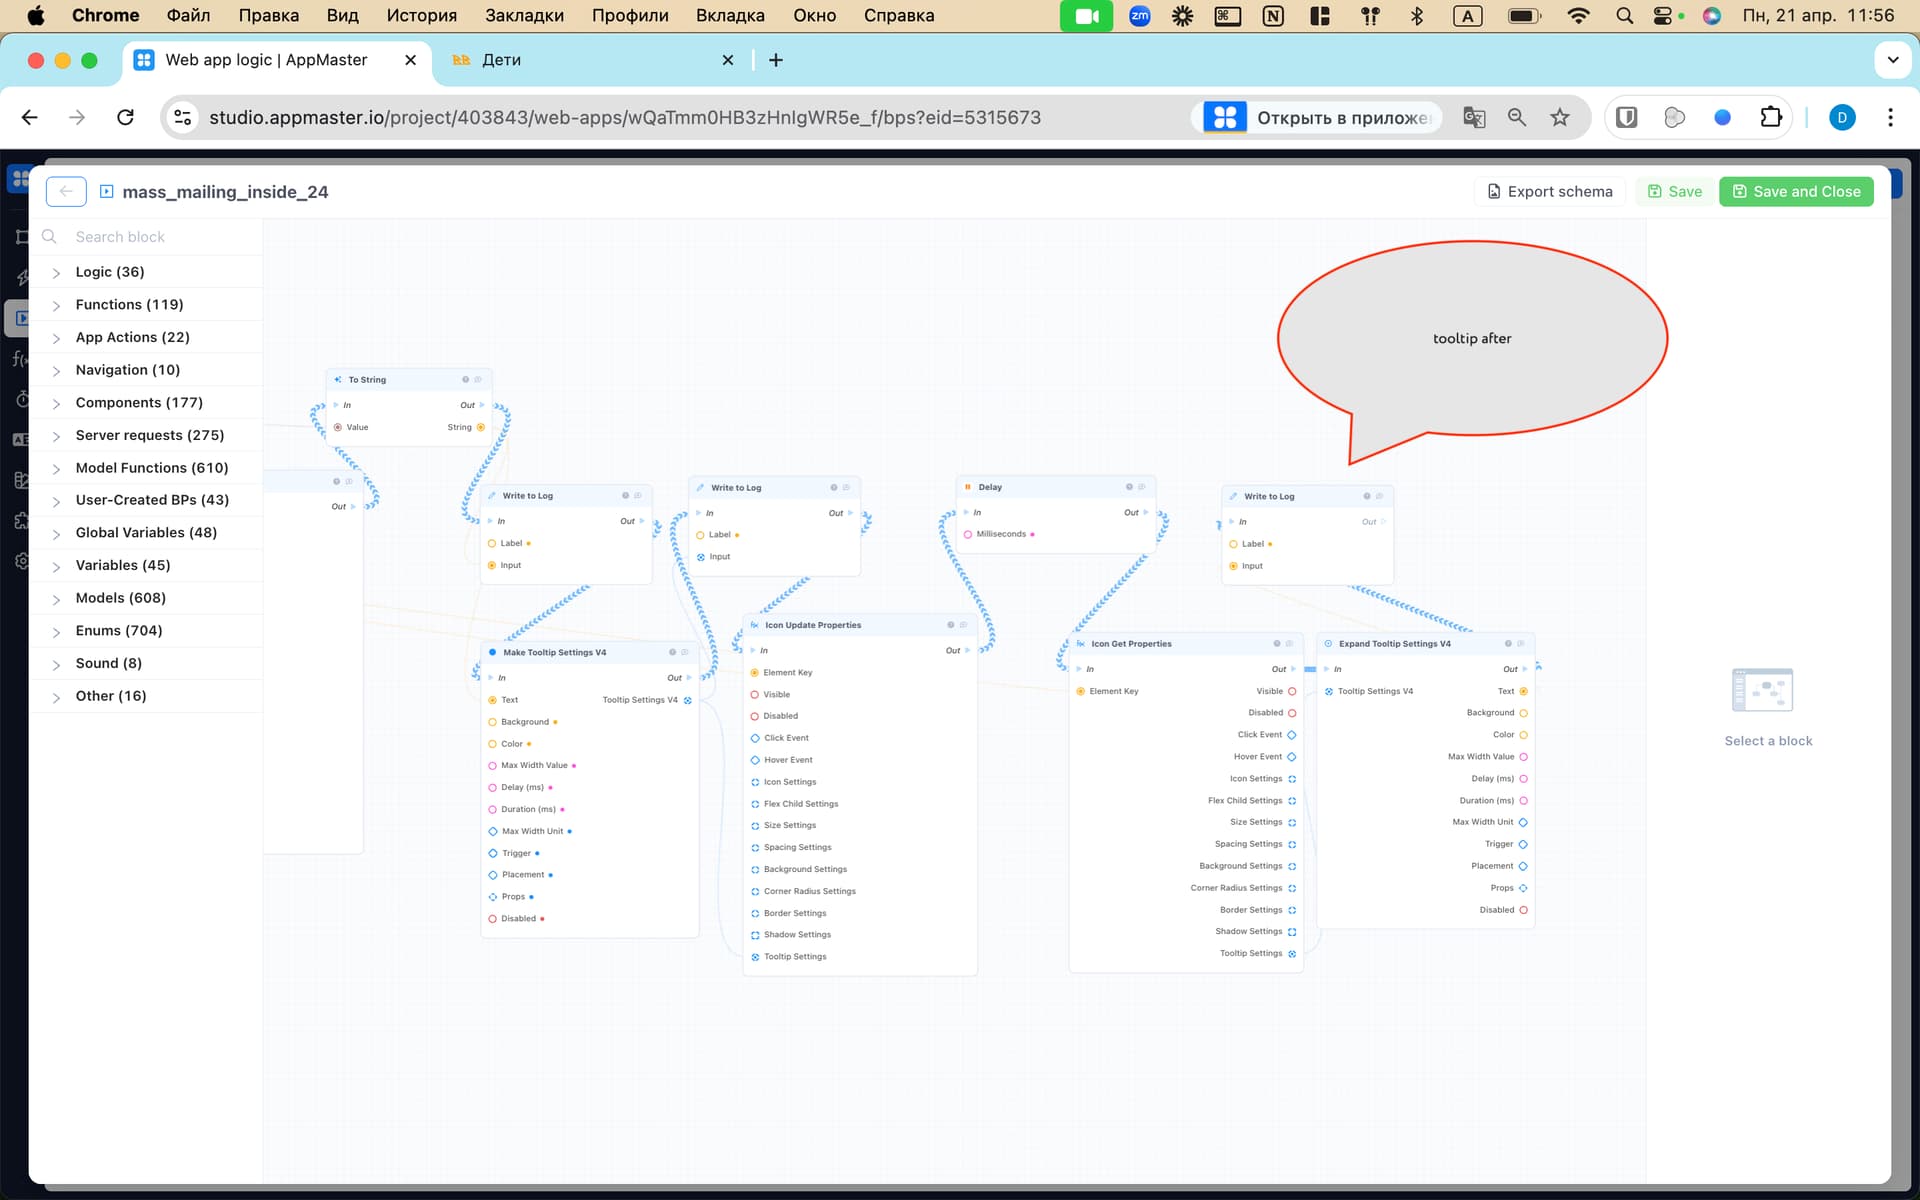The width and height of the screenshot is (1920, 1200).
Task: Click comment icon on Make Tooltip Settings V4 block
Action: click(x=685, y=652)
